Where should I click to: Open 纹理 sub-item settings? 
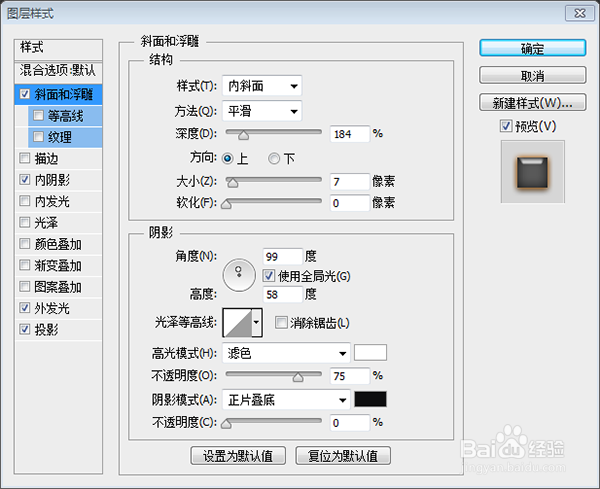pos(60,137)
